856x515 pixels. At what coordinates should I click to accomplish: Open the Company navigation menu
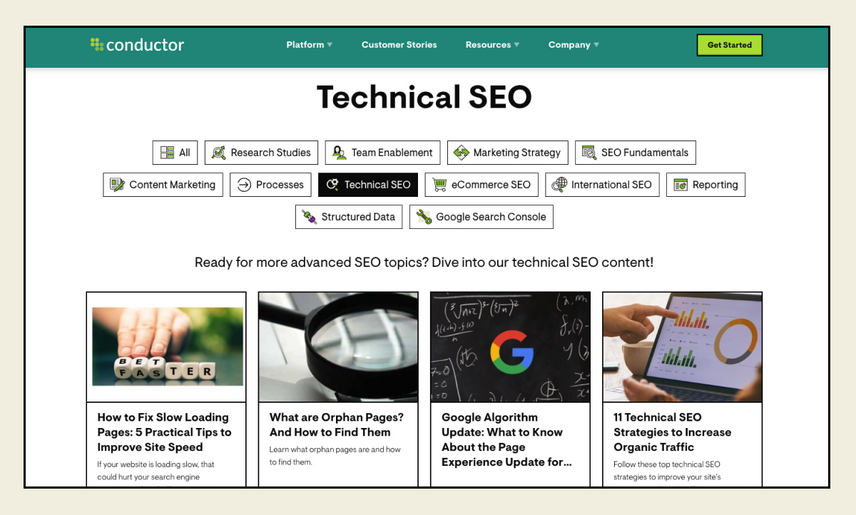[x=573, y=45]
